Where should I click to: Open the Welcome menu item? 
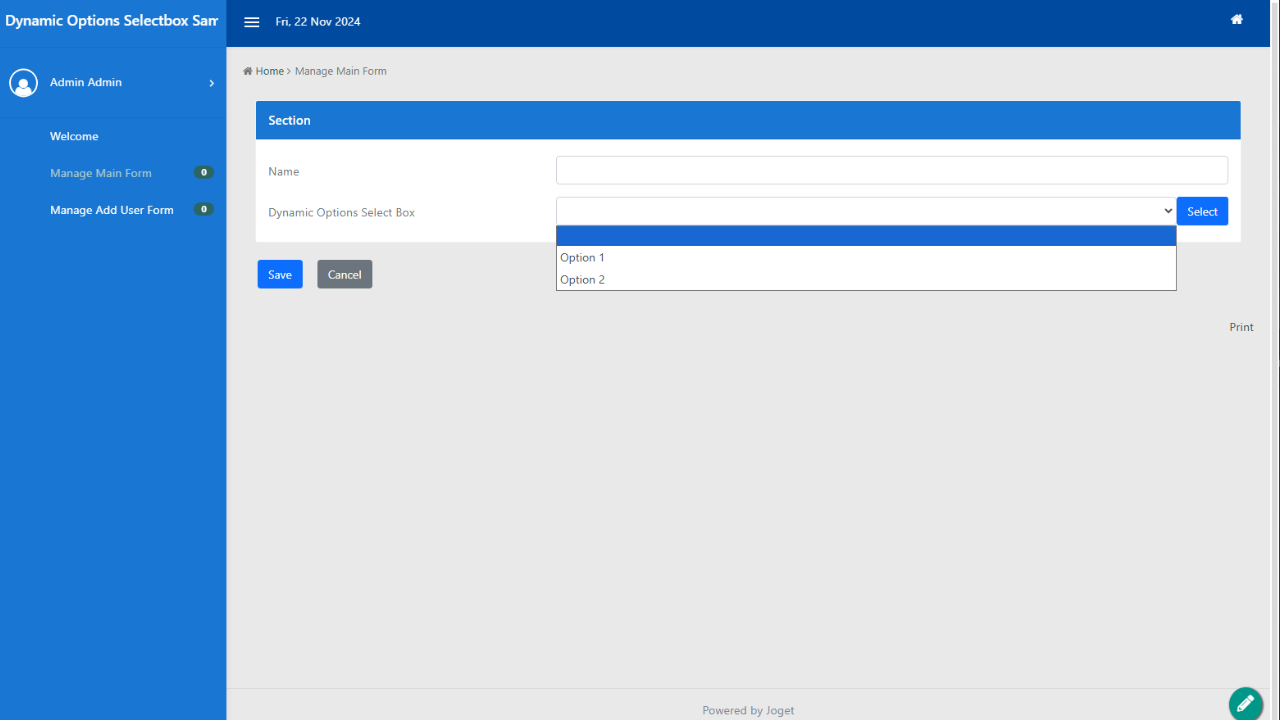pos(74,136)
